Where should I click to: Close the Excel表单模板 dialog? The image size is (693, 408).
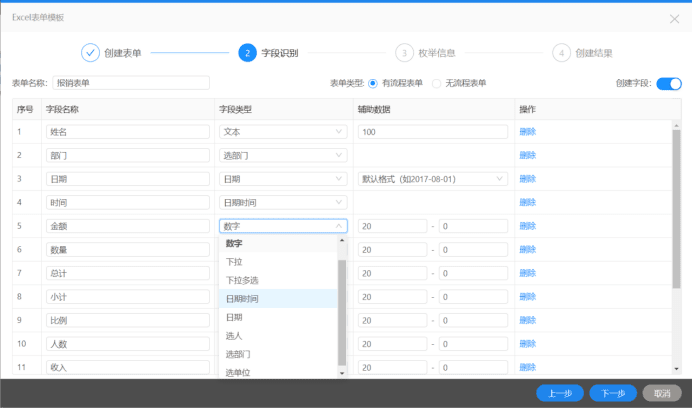(674, 19)
